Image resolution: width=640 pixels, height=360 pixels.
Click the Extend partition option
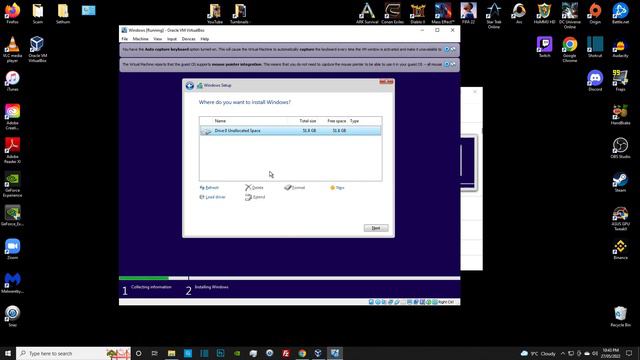[255, 197]
